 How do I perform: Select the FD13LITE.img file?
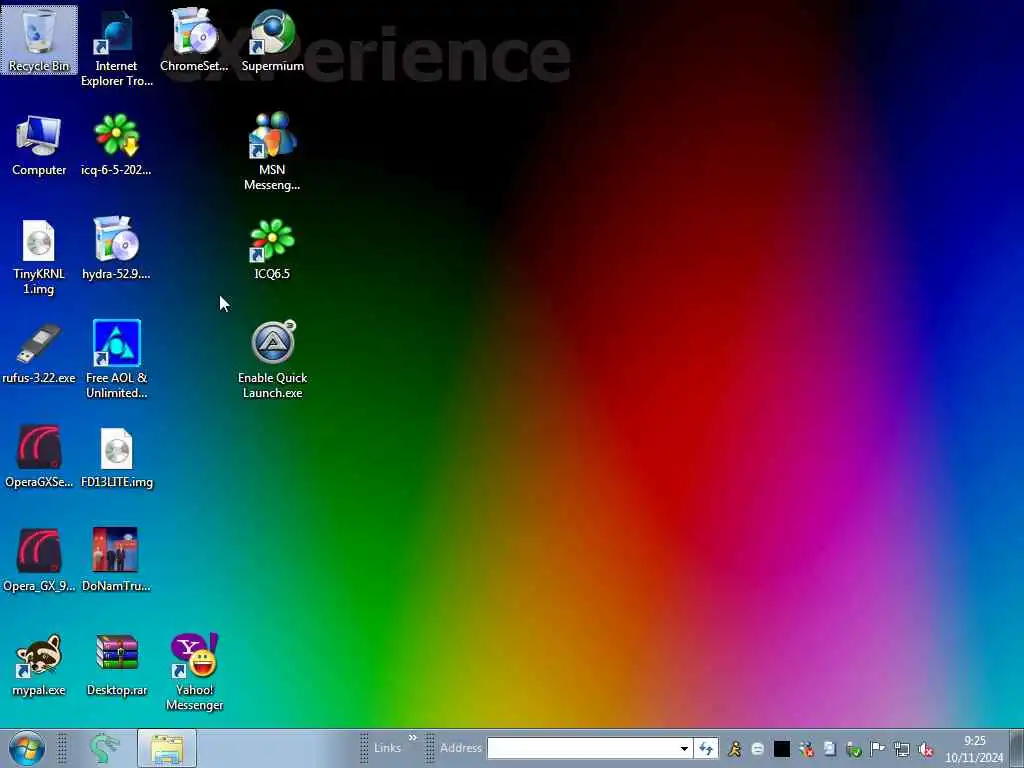click(x=116, y=456)
